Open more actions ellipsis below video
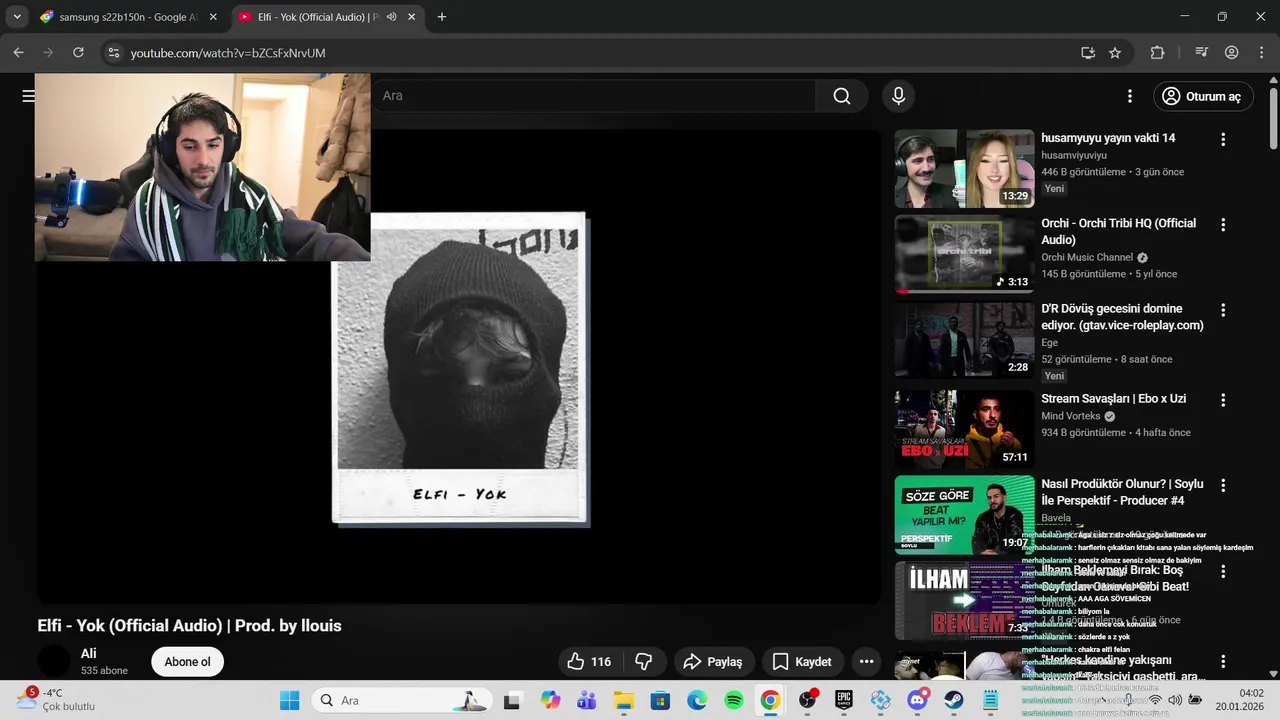The image size is (1280, 720). (x=866, y=662)
